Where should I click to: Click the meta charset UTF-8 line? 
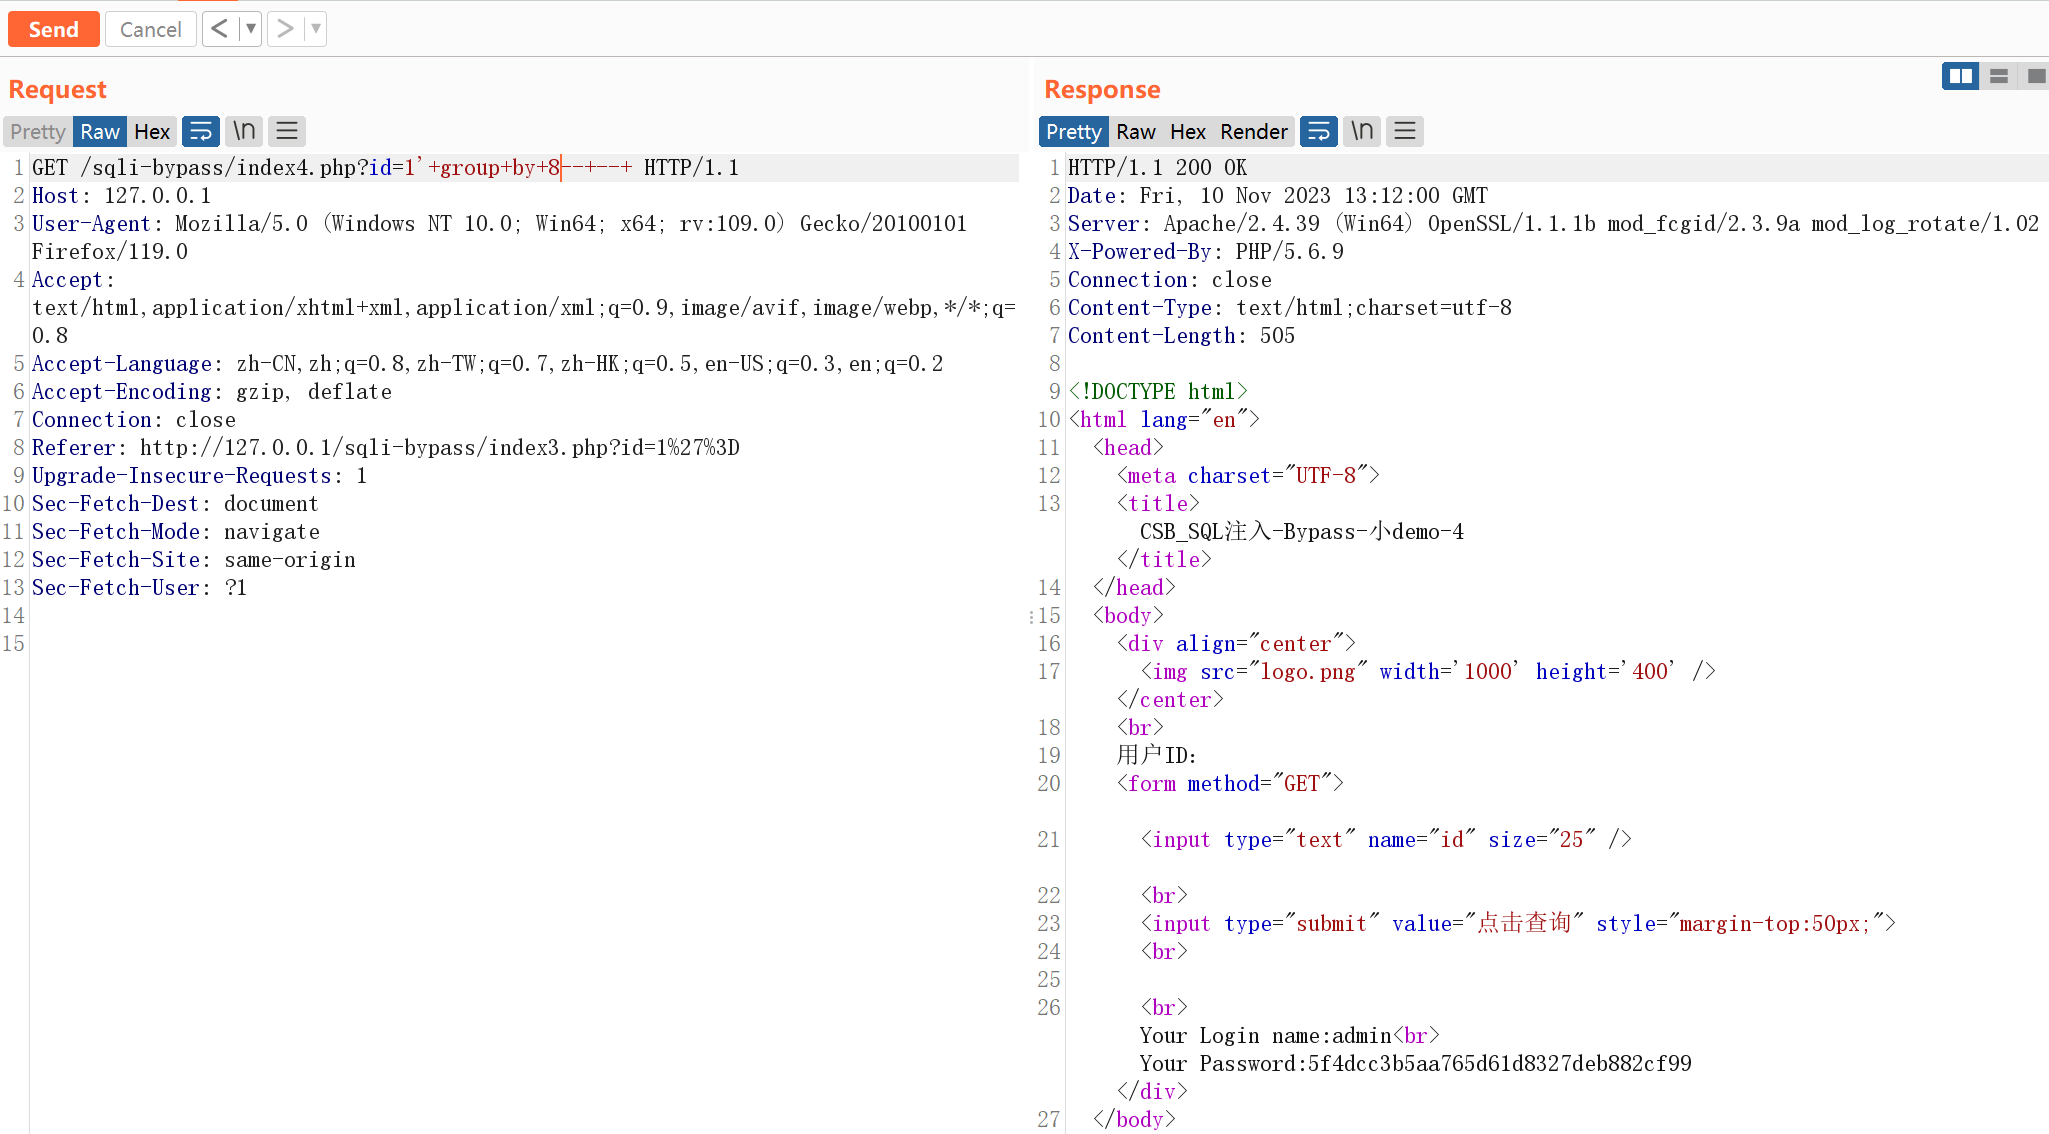point(1248,475)
